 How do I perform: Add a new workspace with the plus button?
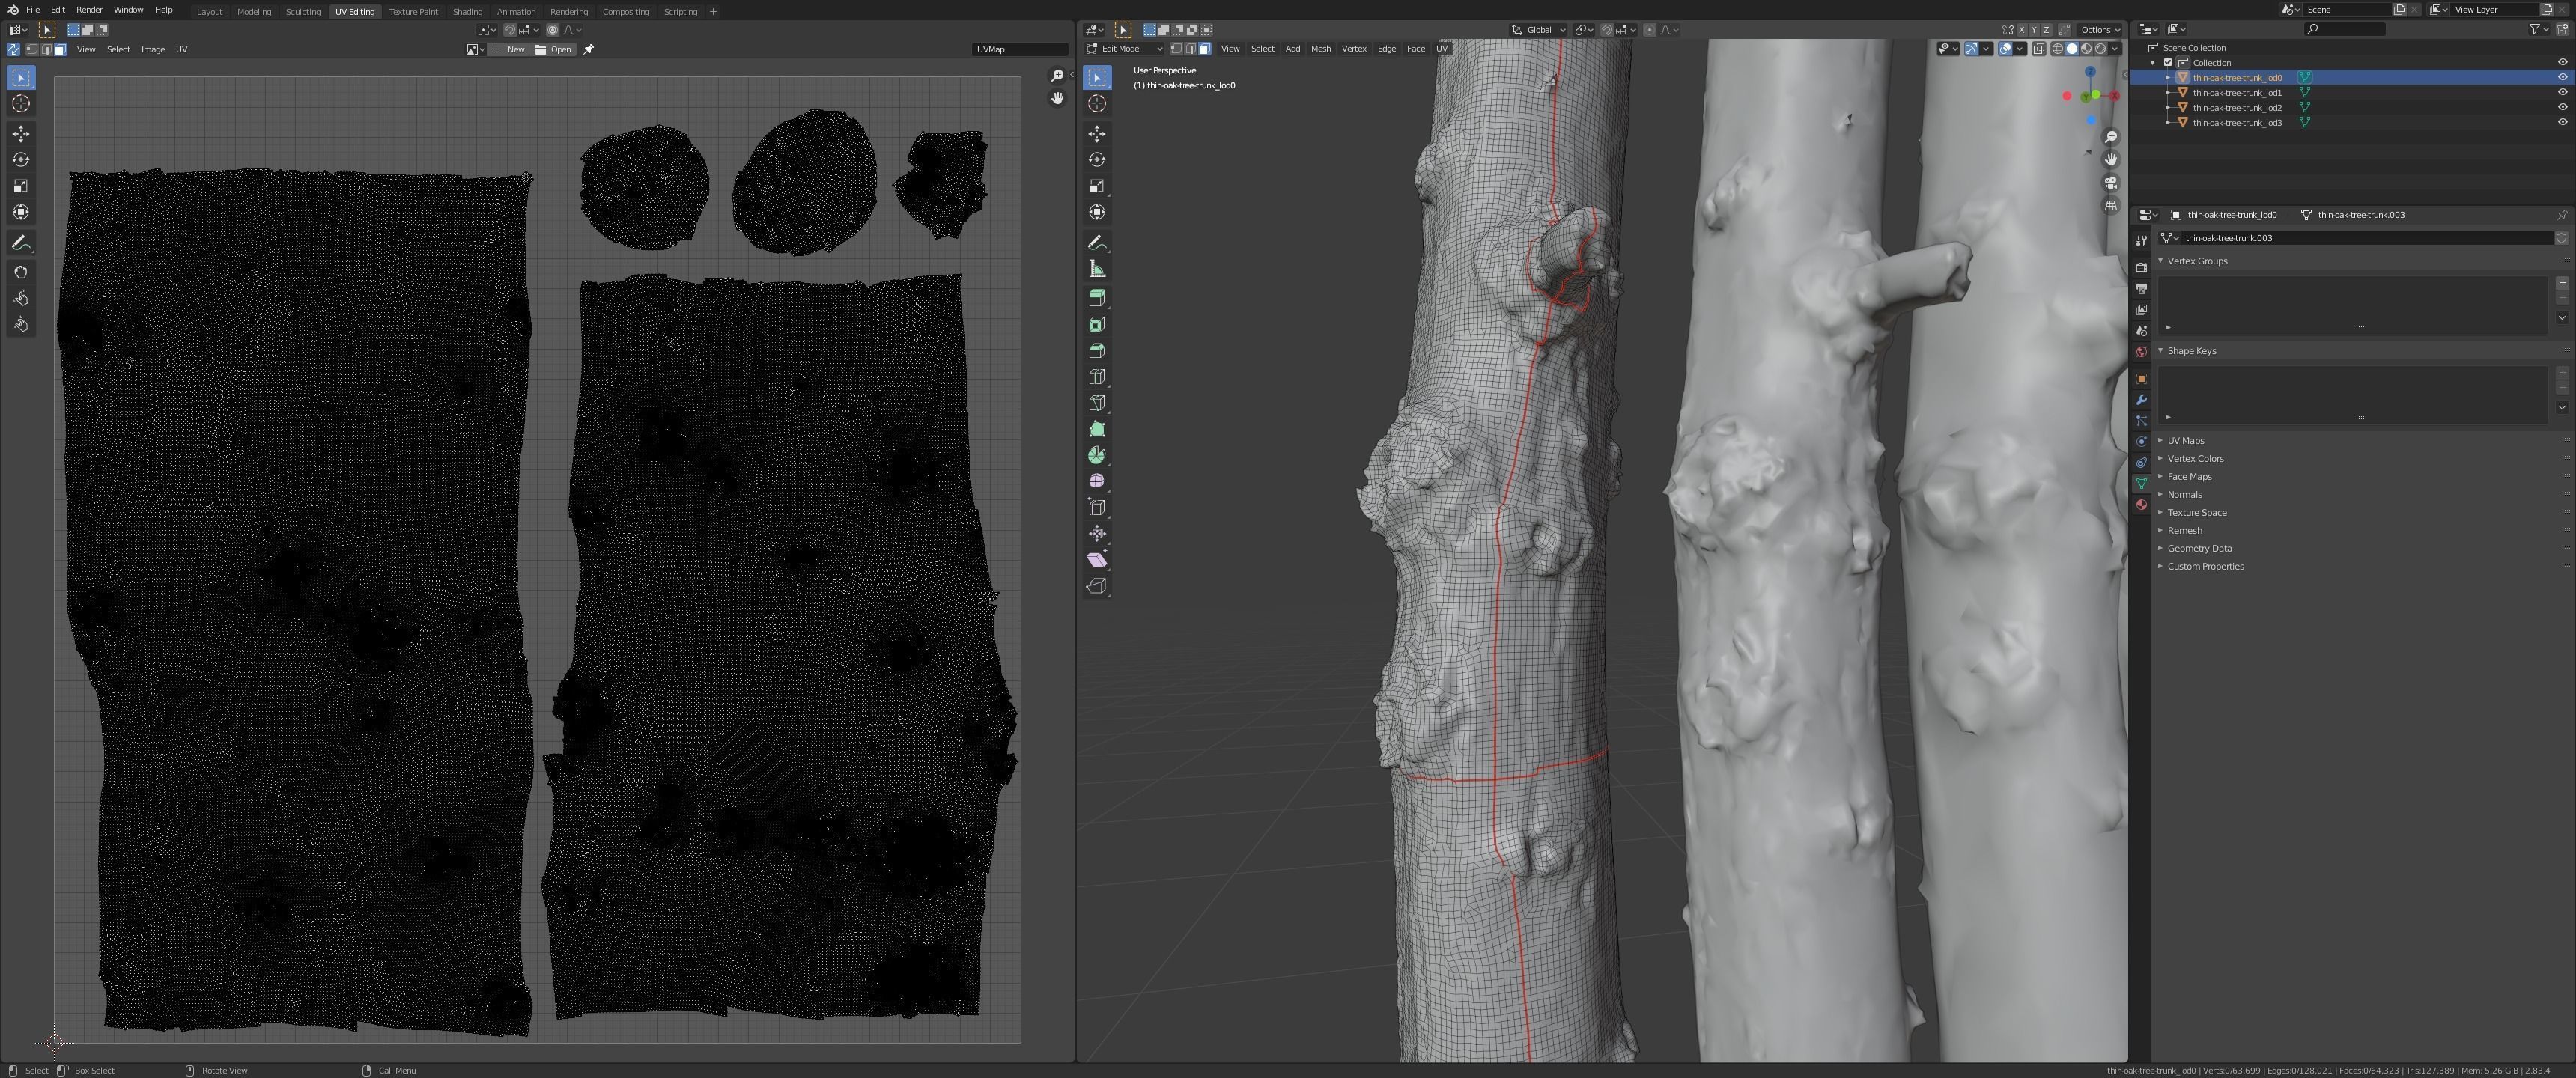(x=713, y=12)
